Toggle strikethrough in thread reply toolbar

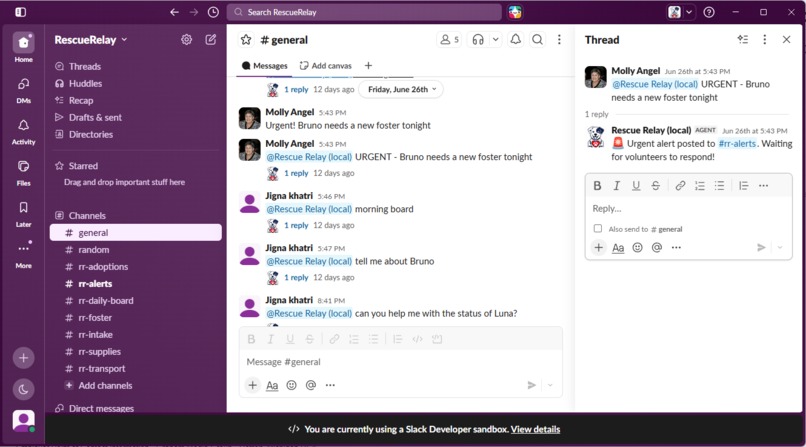[x=655, y=186]
